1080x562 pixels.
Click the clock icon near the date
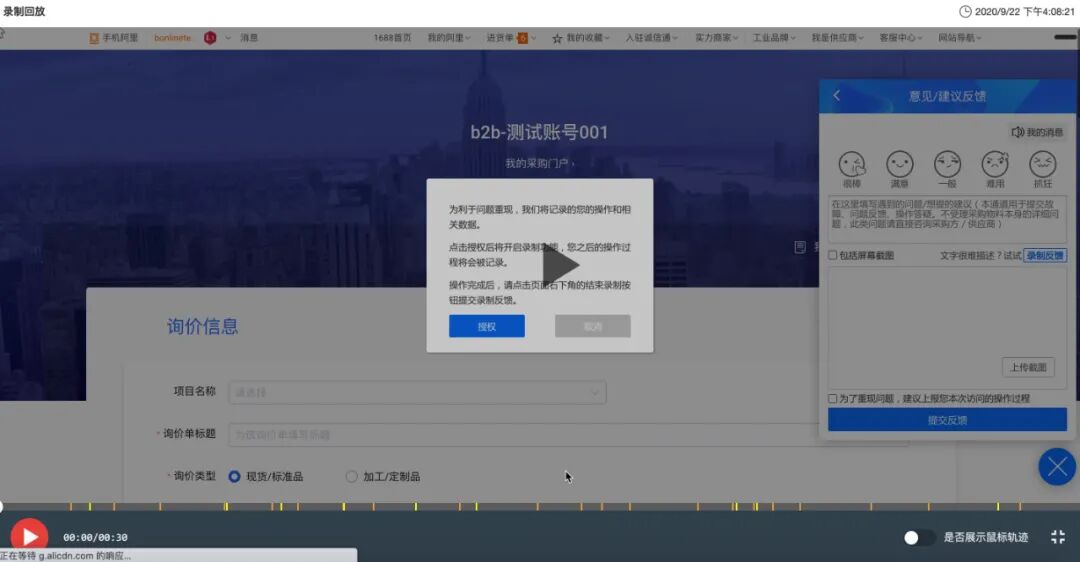tap(965, 12)
